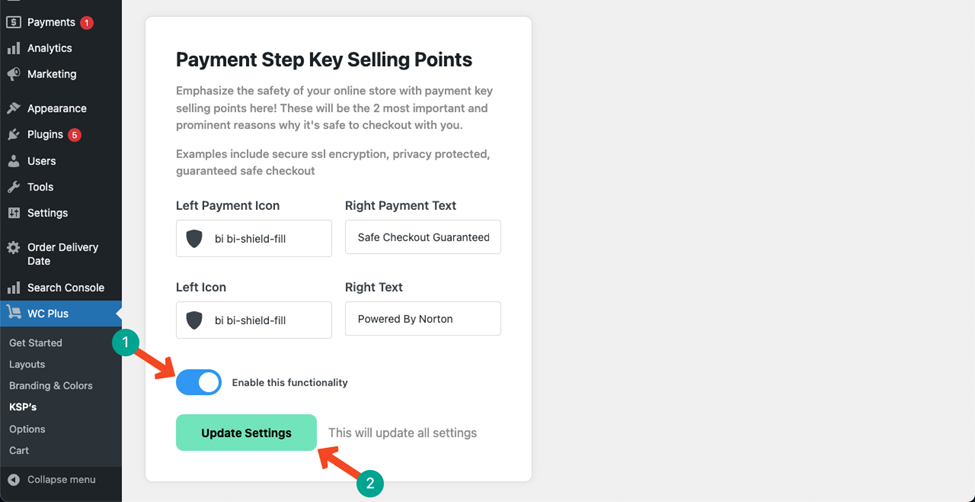Click the Plugins plug icon
The width and height of the screenshot is (975, 502).
coord(14,134)
